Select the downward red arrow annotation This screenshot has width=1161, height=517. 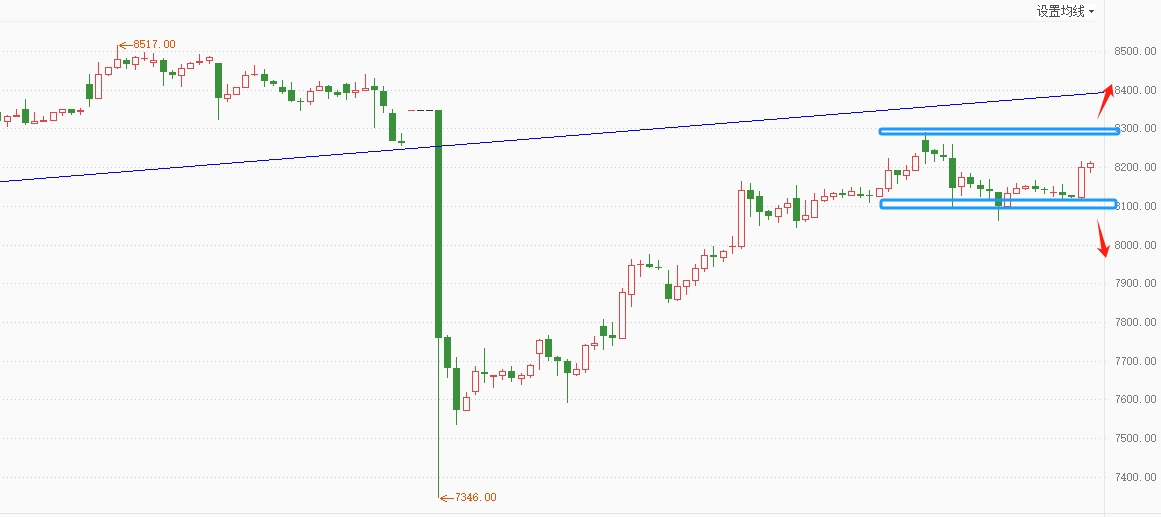(1103, 239)
